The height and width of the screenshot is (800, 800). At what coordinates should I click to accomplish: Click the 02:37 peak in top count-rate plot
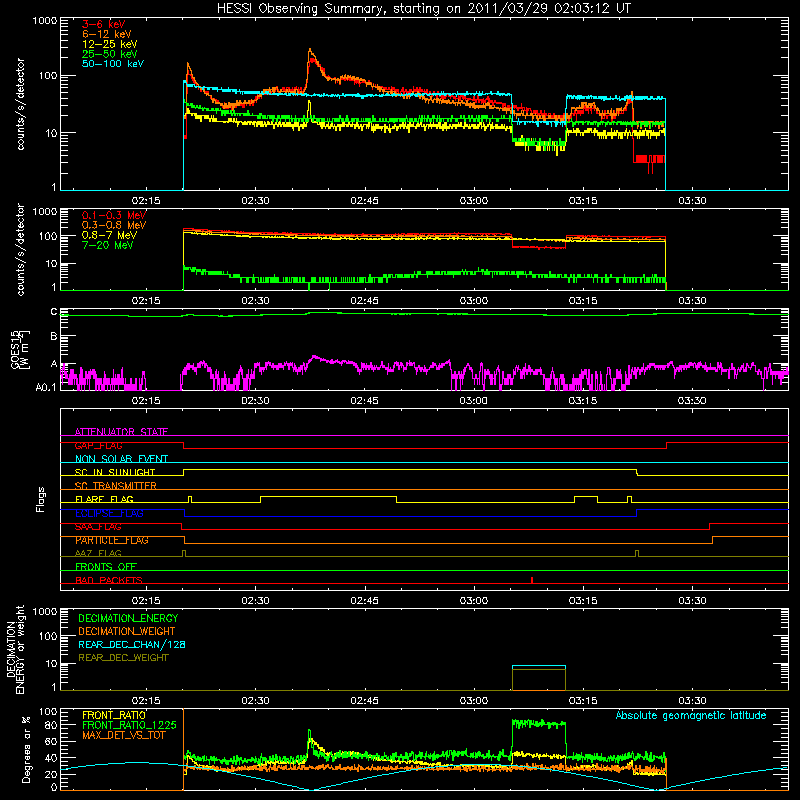pos(310,51)
